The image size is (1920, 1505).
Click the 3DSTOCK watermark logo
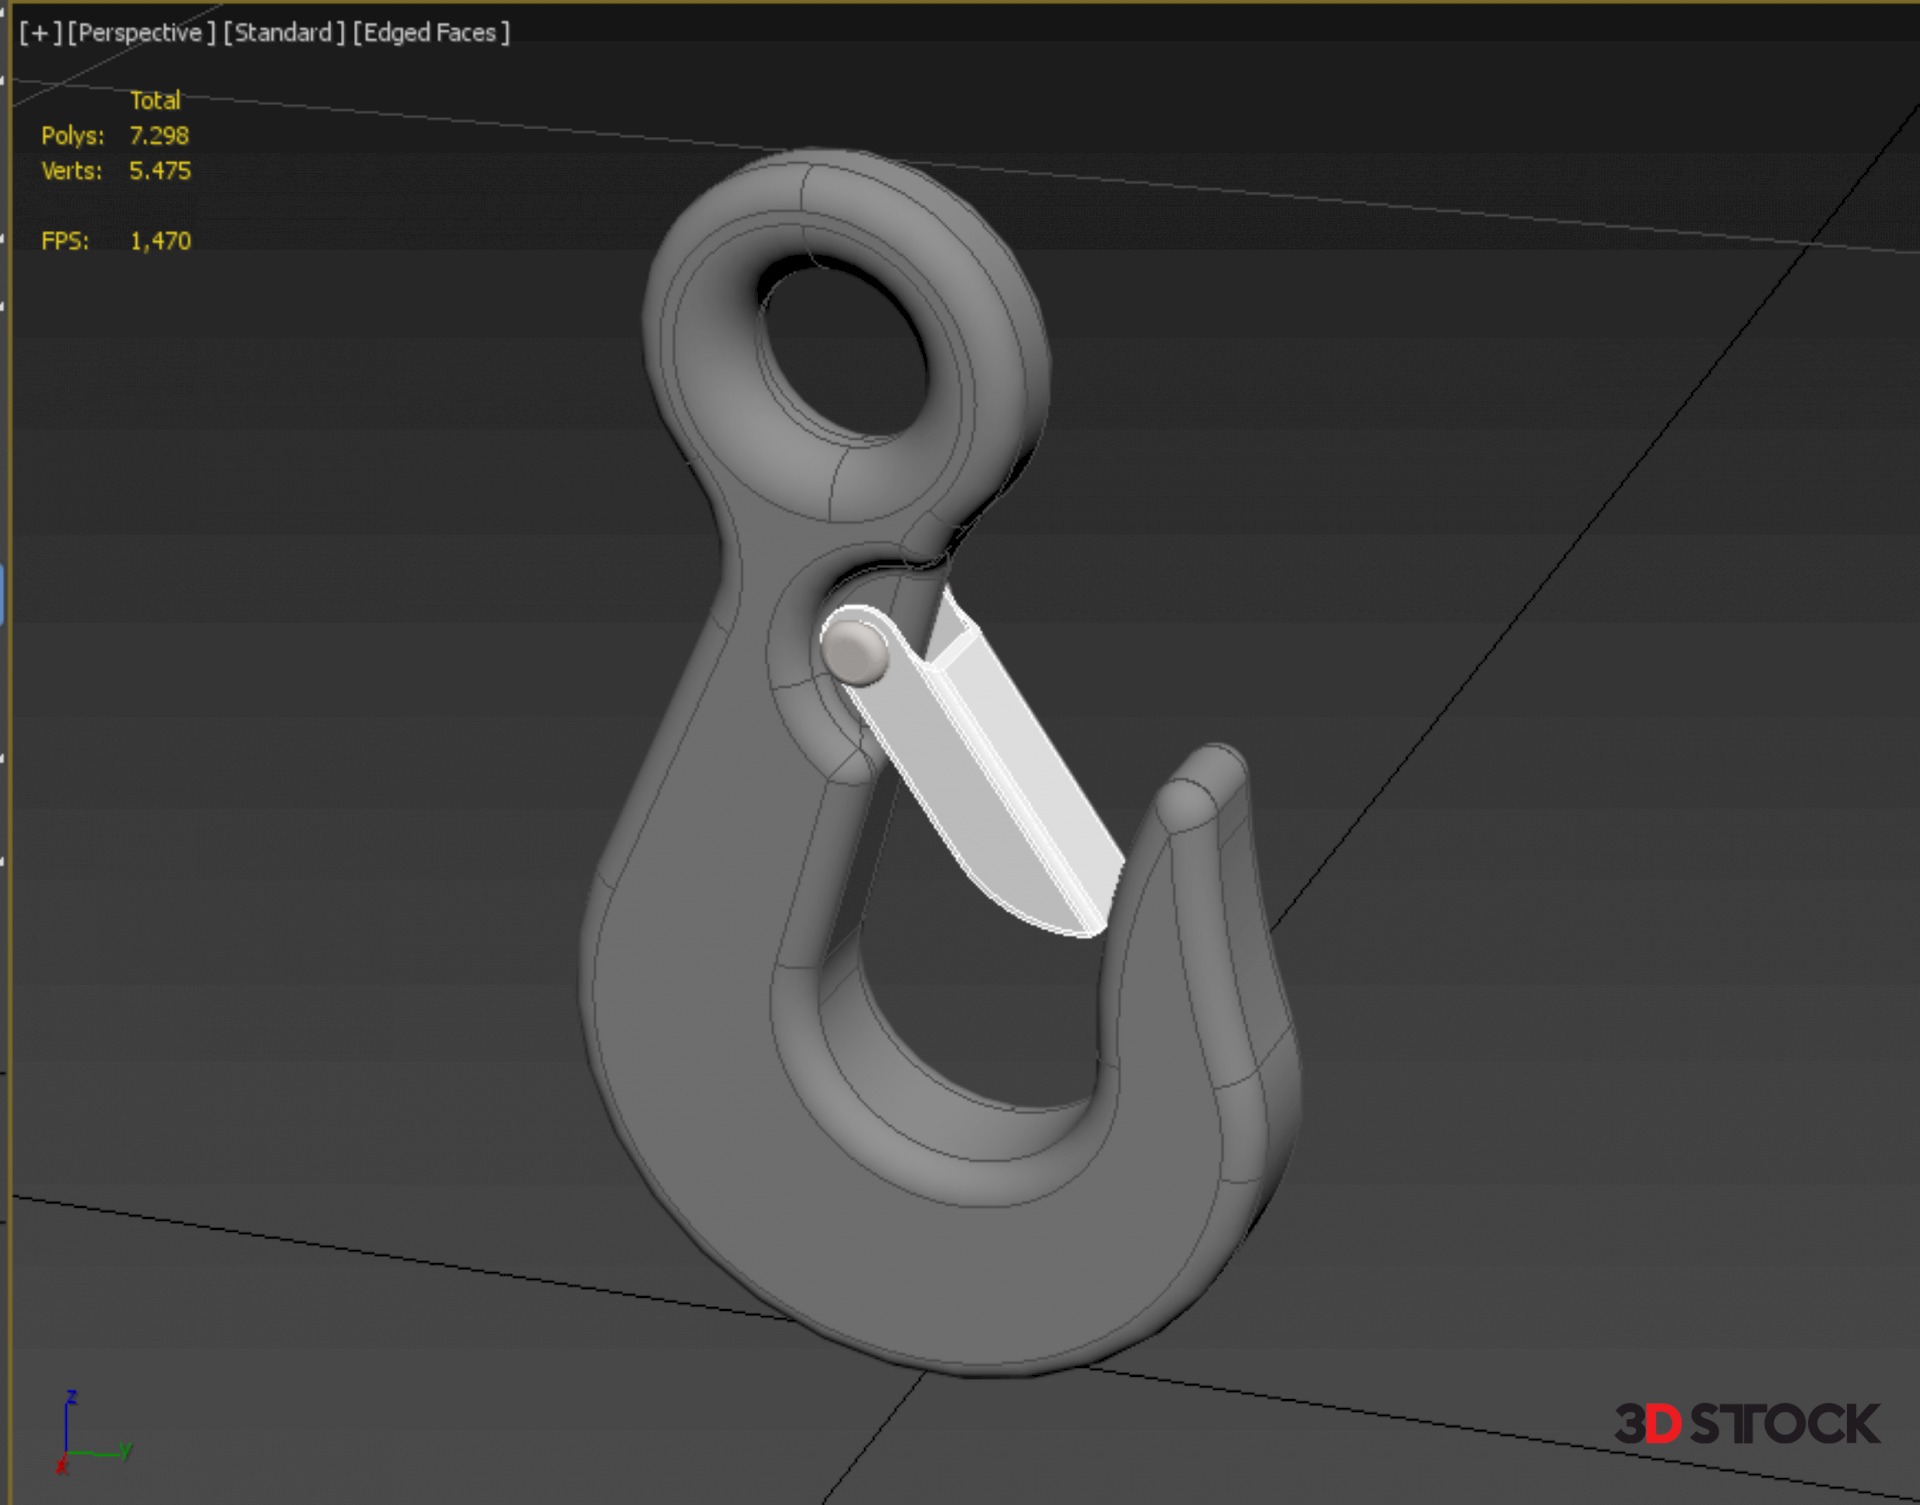pos(1746,1424)
